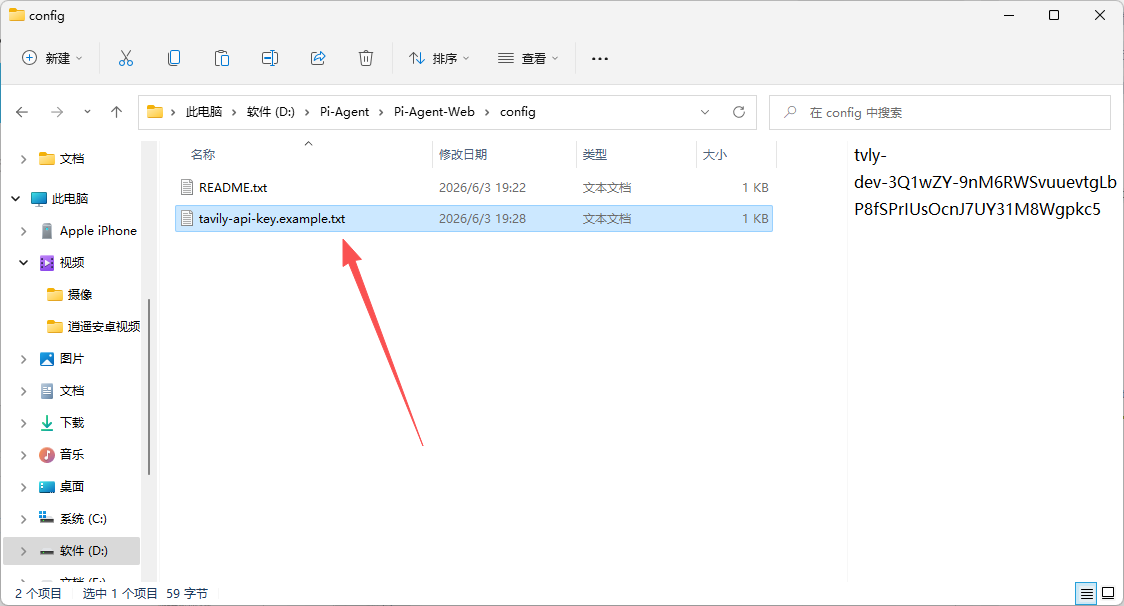Click the 2026/6/3 19:22 date cell

pos(482,188)
